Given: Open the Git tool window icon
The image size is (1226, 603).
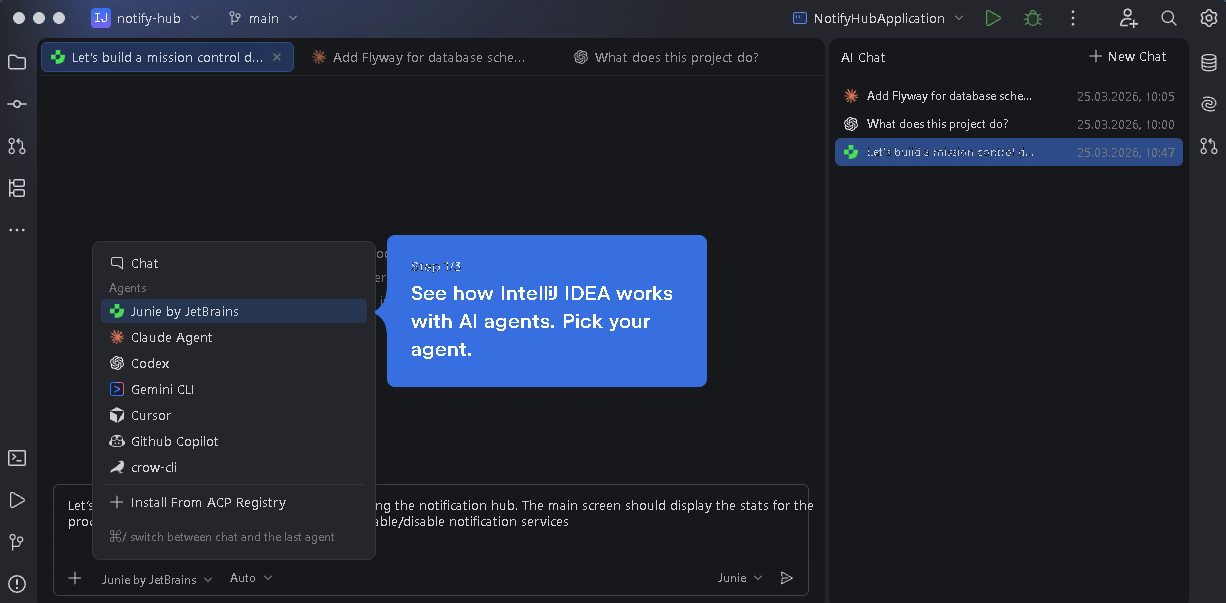Looking at the screenshot, I should 17,542.
